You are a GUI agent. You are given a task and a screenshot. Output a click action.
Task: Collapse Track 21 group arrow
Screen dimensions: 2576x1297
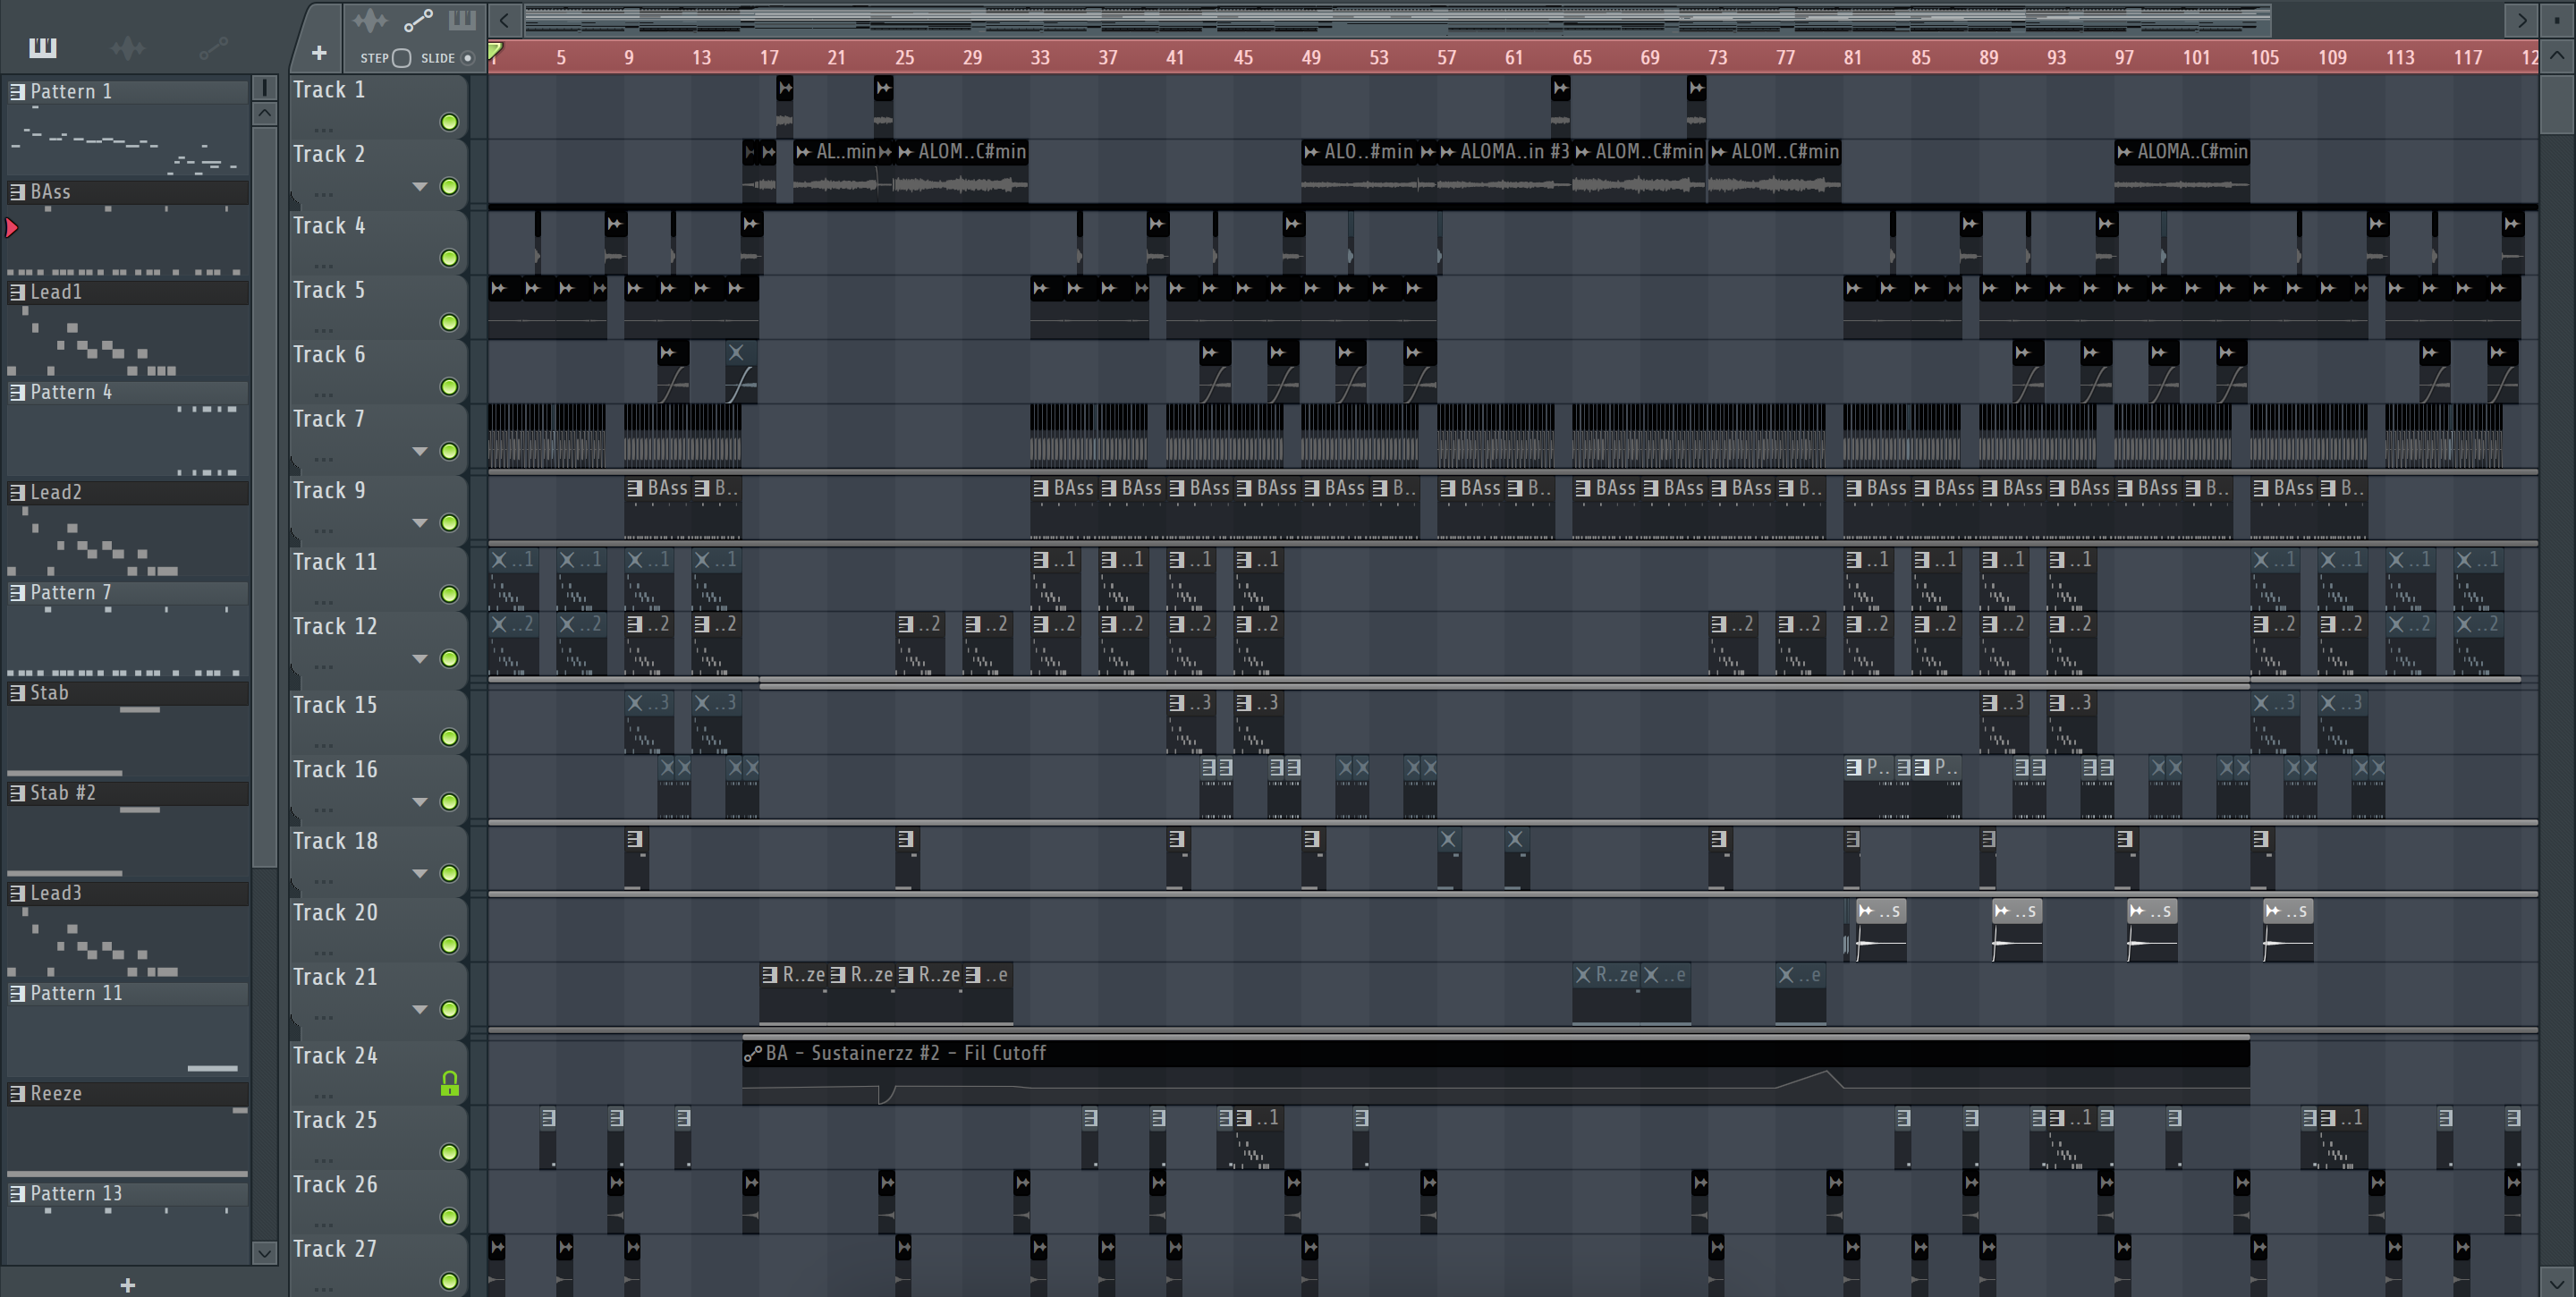(420, 1010)
